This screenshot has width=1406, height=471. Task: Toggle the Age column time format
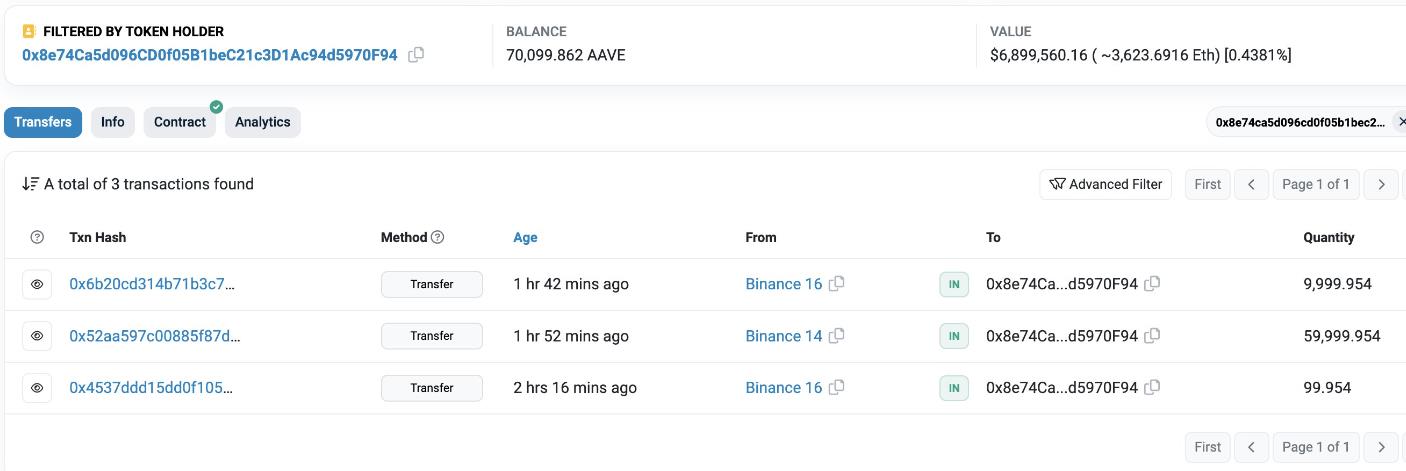click(525, 238)
